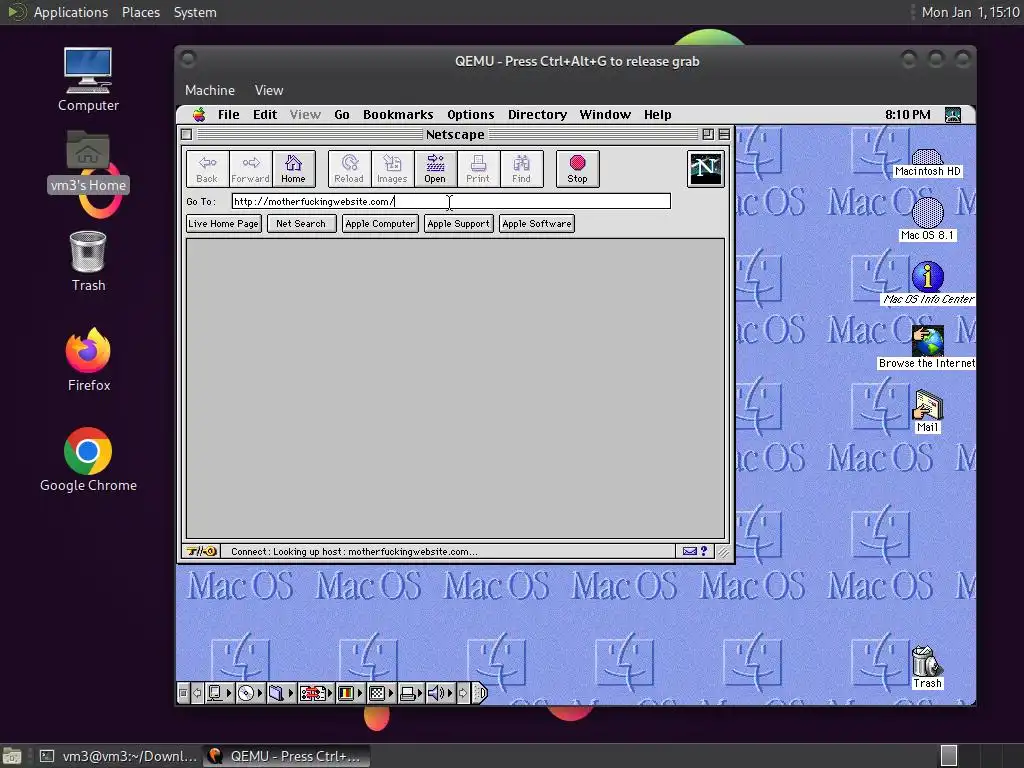Screen dimensions: 1024x768
Task: Open the Edit menu
Action: [265, 115]
